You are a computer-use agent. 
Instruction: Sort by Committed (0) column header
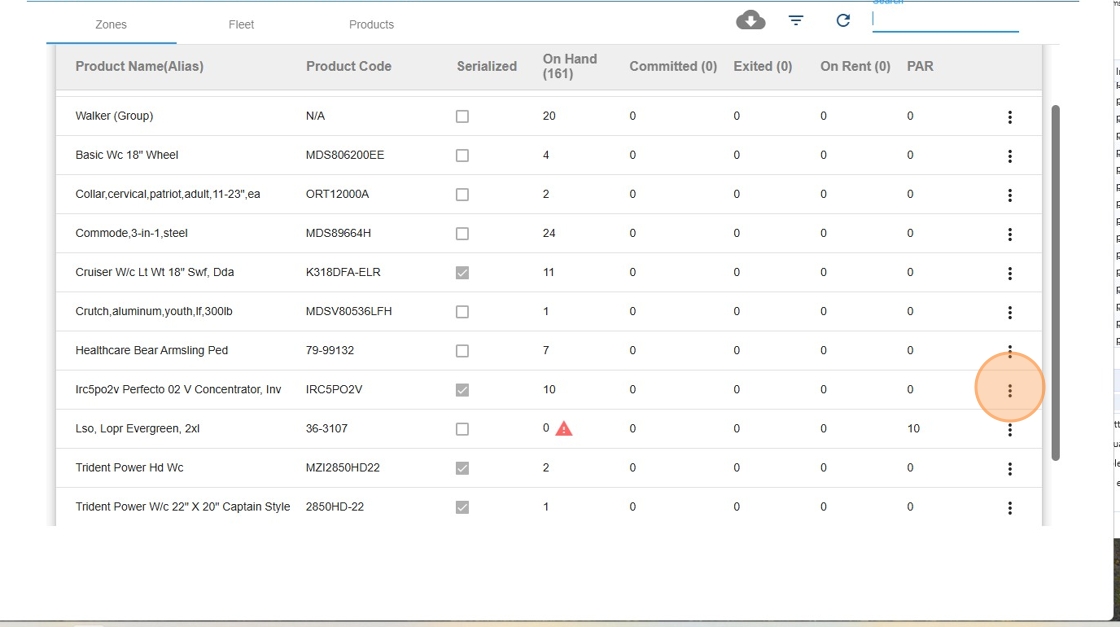(673, 66)
